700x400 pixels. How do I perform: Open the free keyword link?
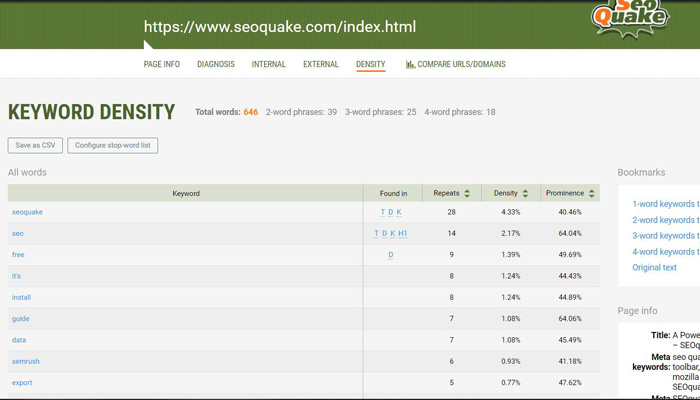[x=18, y=255]
